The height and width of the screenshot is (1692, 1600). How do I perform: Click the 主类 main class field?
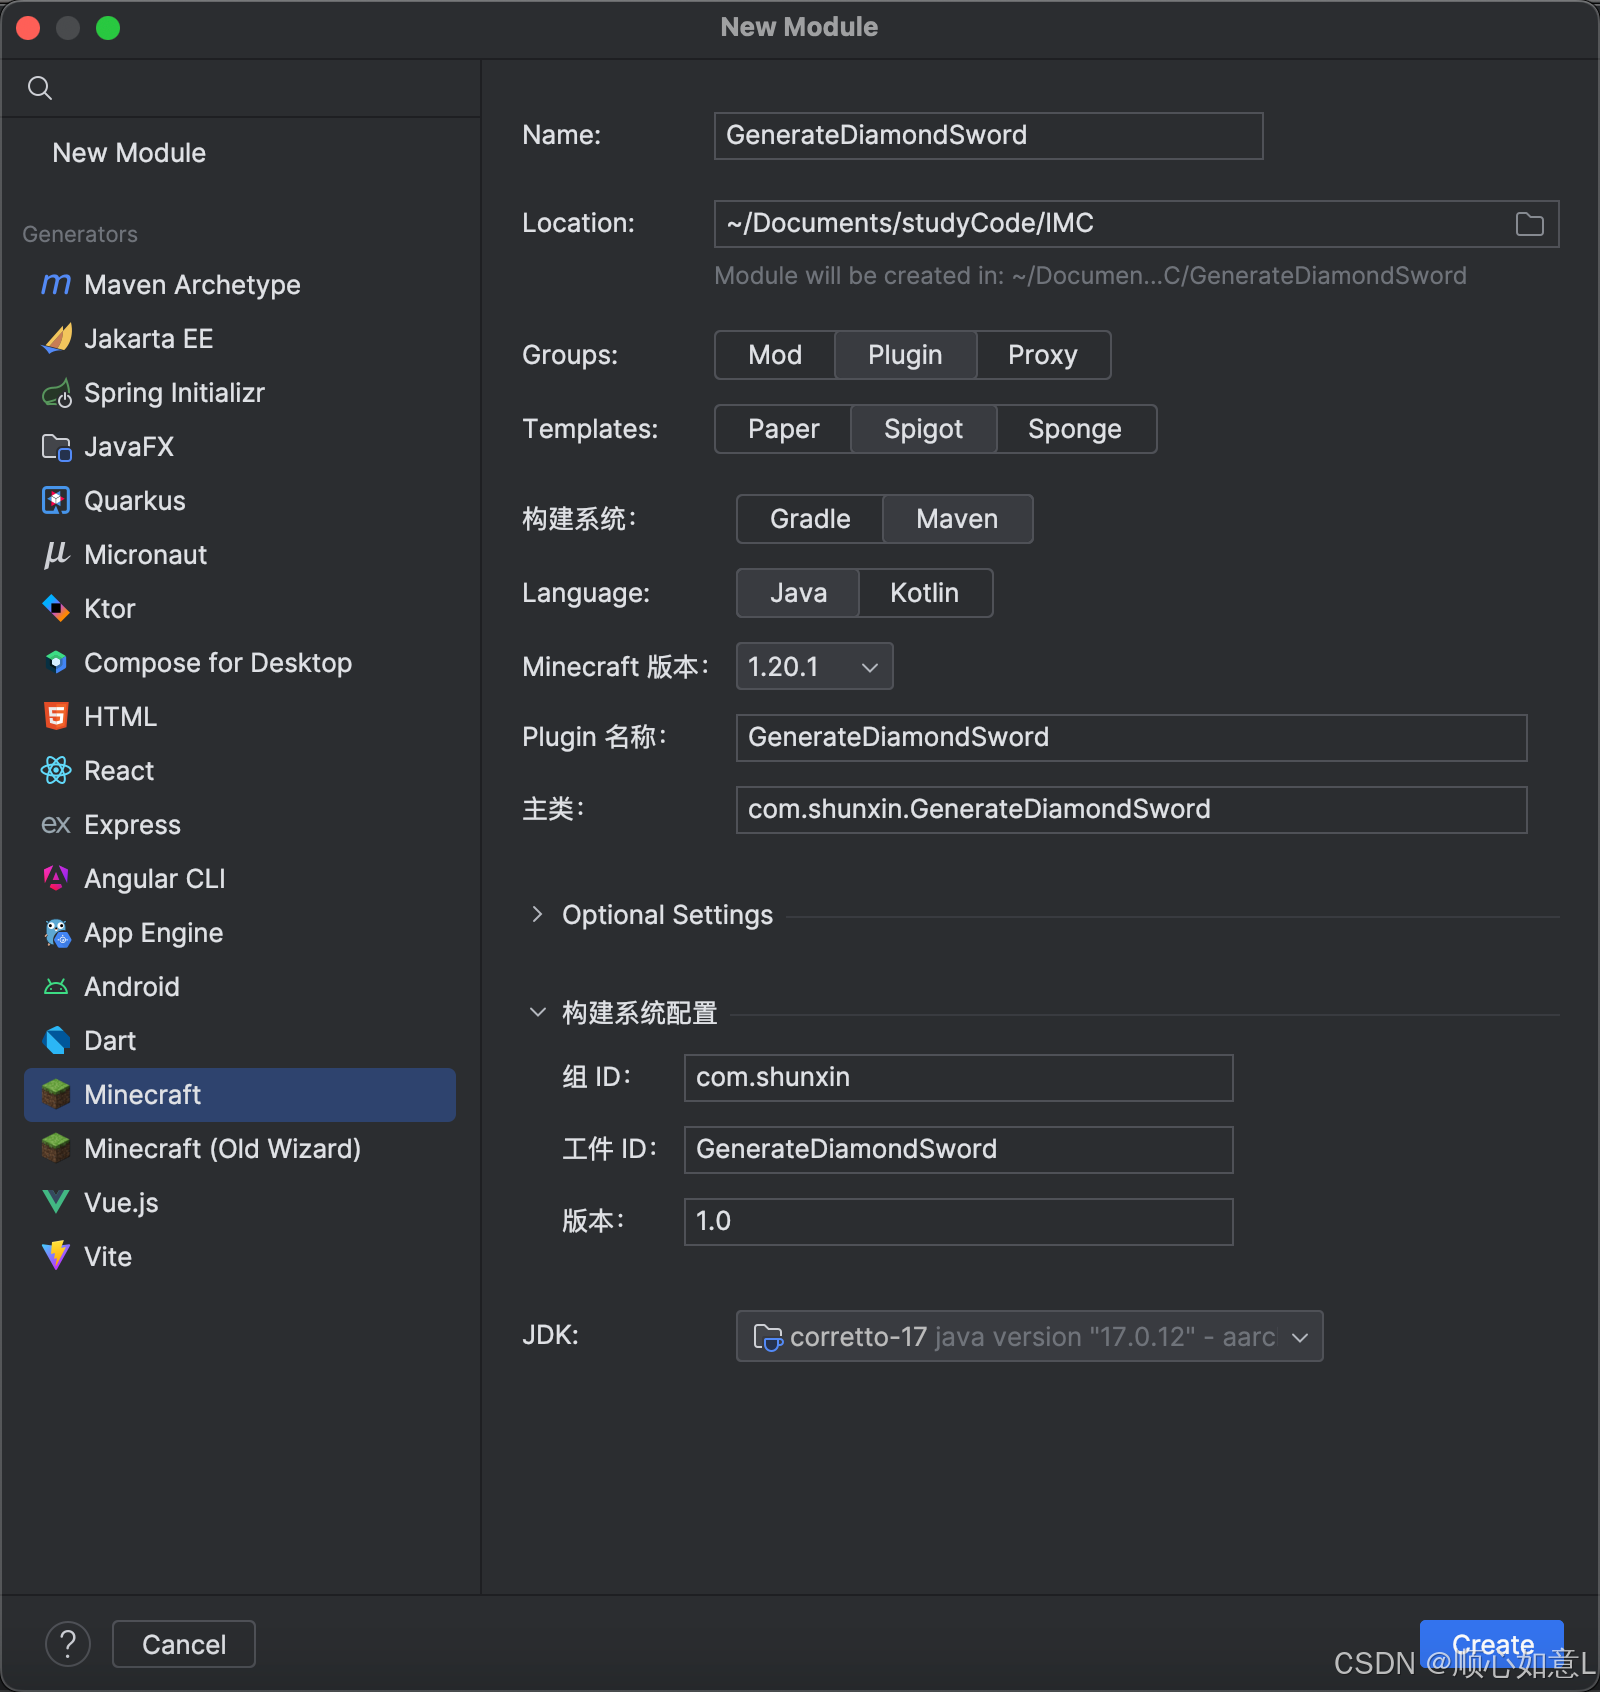(x=1131, y=810)
